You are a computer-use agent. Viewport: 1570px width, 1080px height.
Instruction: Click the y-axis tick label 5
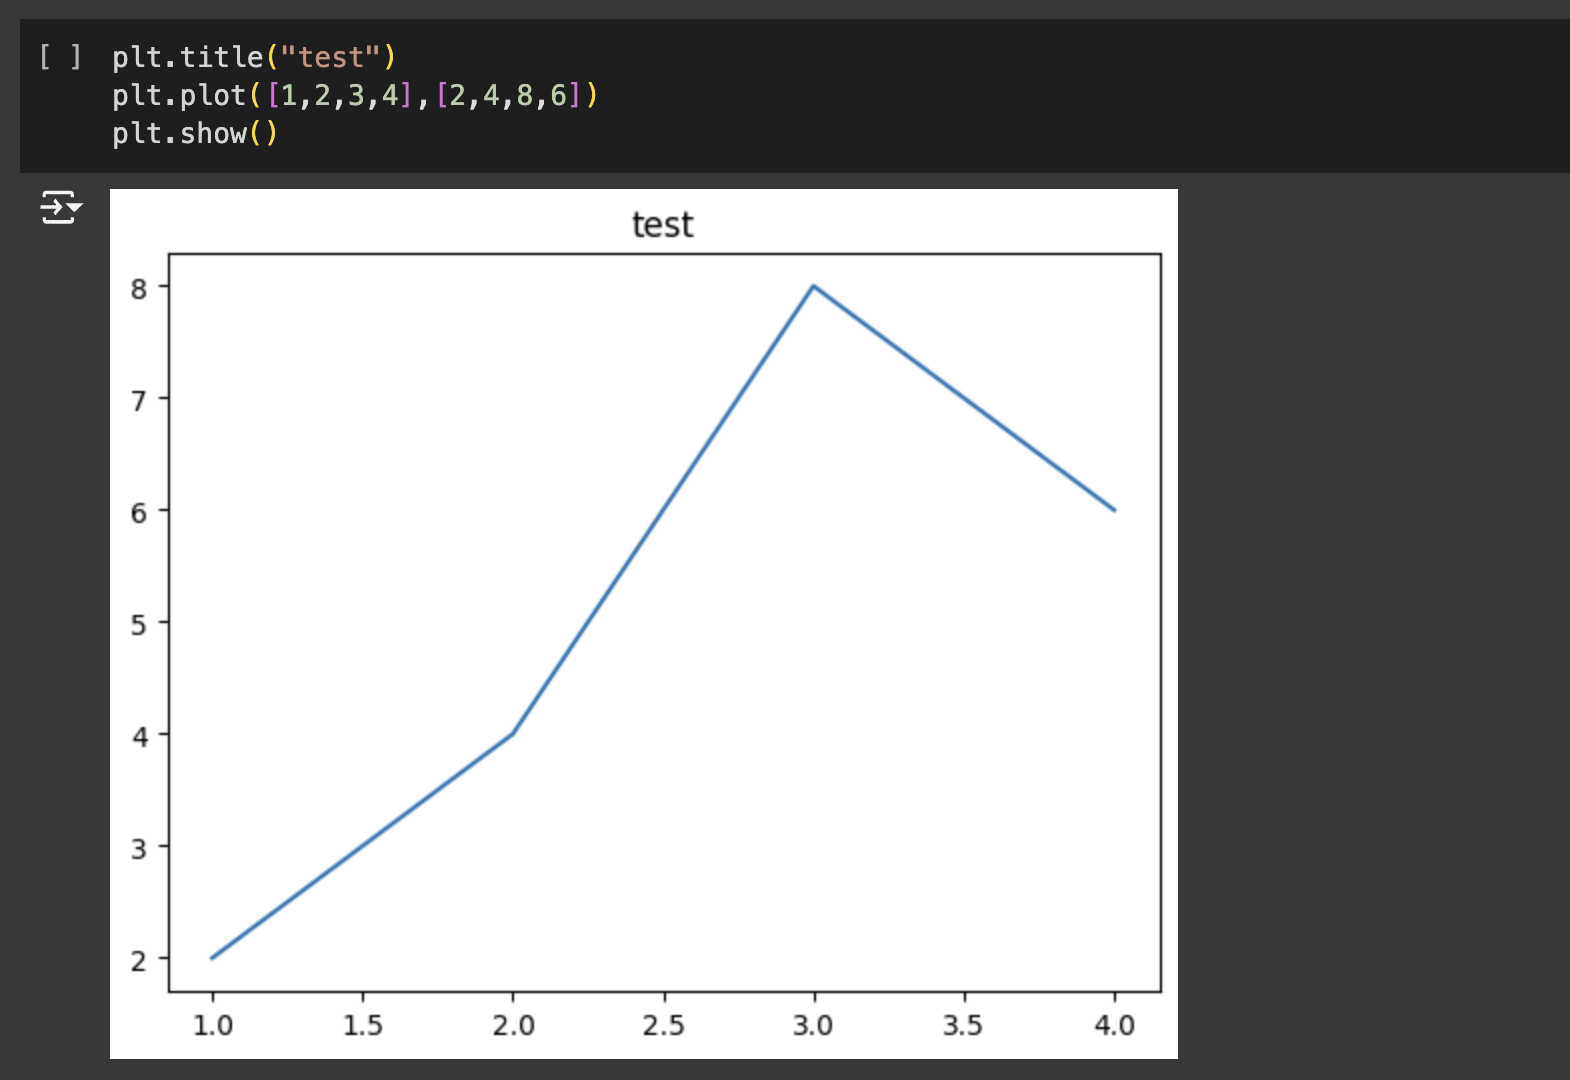tap(139, 624)
